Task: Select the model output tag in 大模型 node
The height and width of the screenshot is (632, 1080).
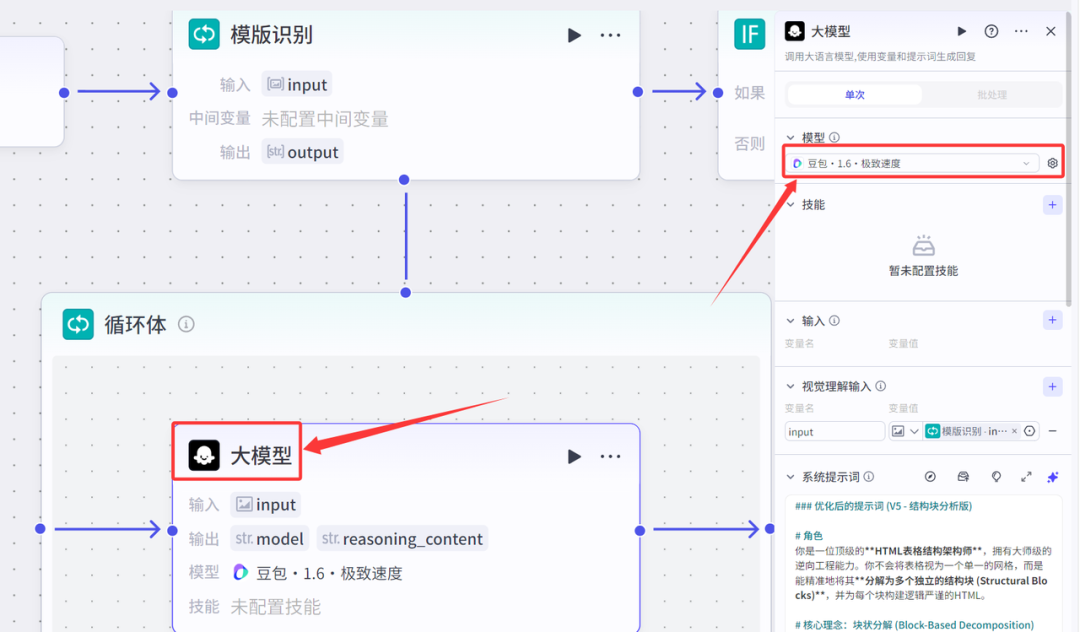Action: 269,538
